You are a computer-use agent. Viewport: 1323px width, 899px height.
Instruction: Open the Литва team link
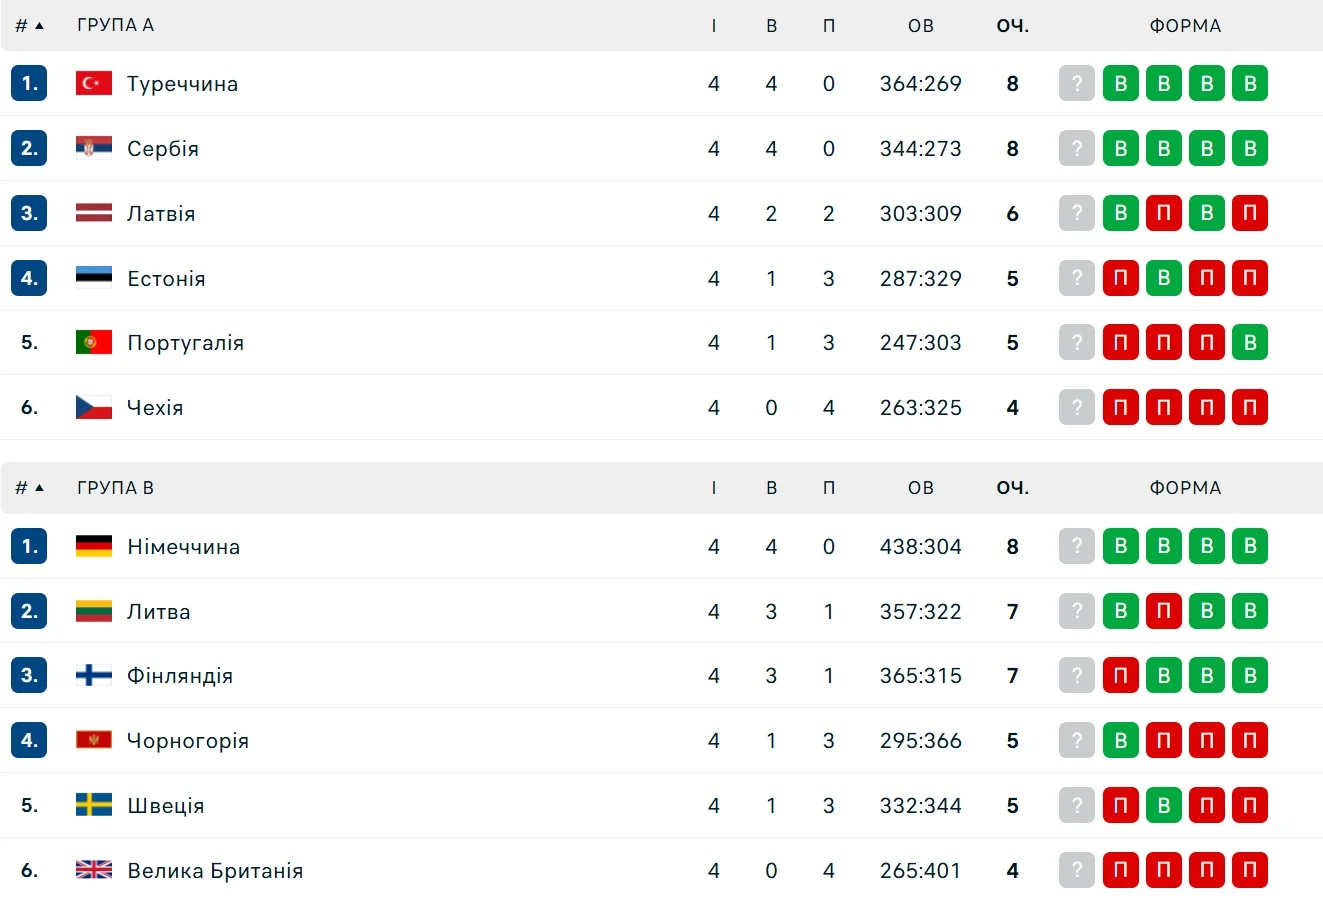(x=158, y=612)
